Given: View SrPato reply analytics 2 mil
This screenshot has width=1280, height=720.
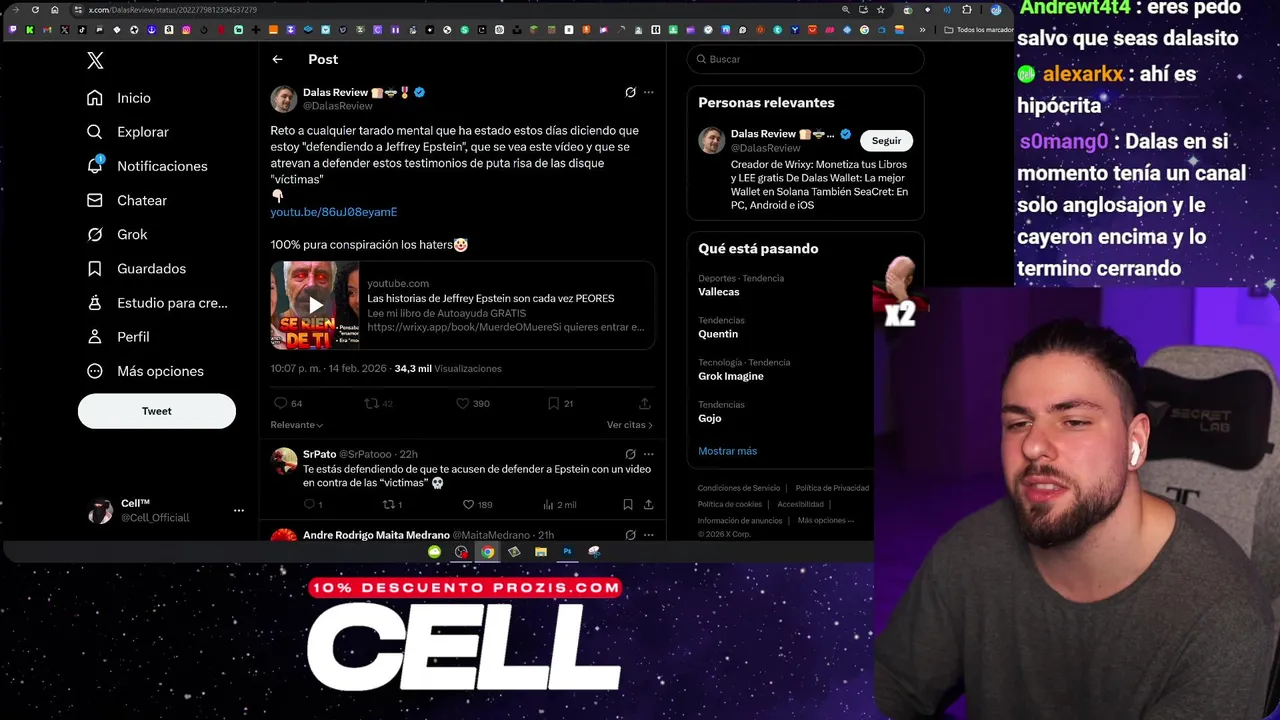Looking at the screenshot, I should coord(559,505).
